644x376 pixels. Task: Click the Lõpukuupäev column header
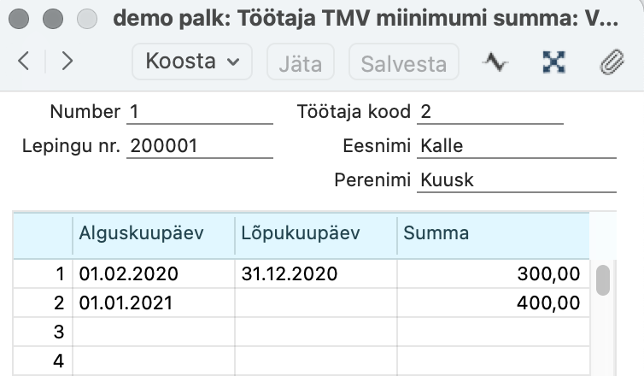click(316, 233)
